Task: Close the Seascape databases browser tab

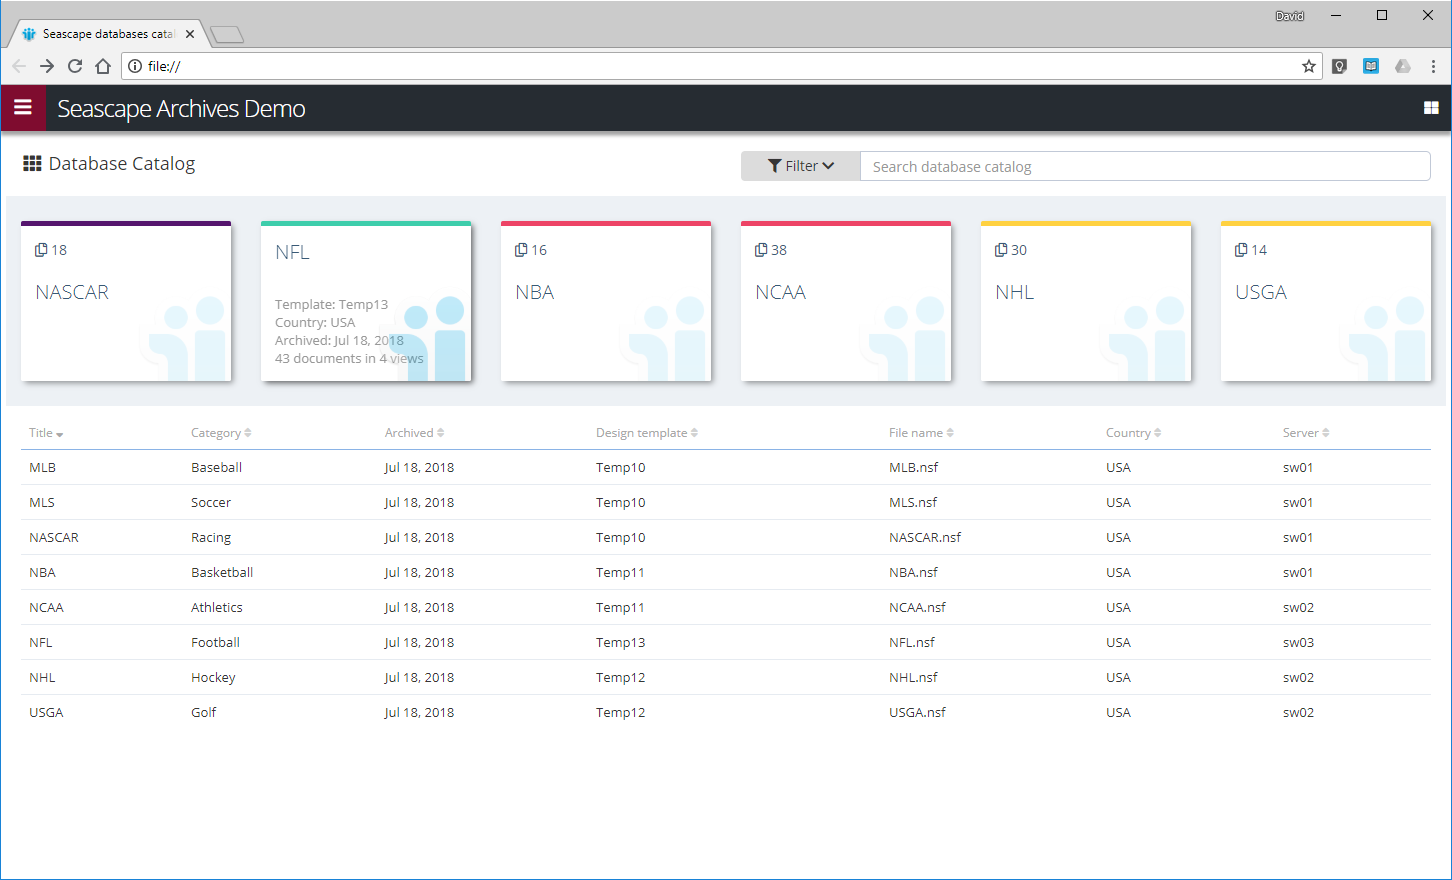Action: point(190,34)
